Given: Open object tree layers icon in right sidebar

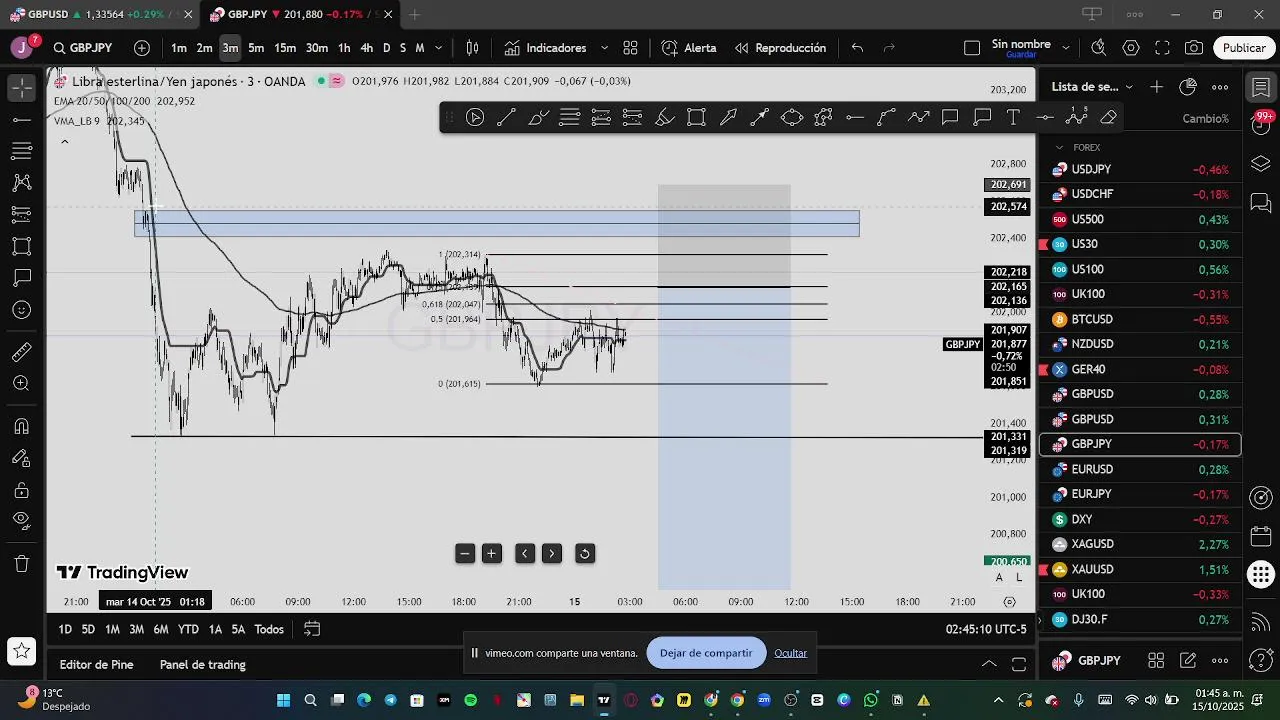Looking at the screenshot, I should click(1261, 163).
